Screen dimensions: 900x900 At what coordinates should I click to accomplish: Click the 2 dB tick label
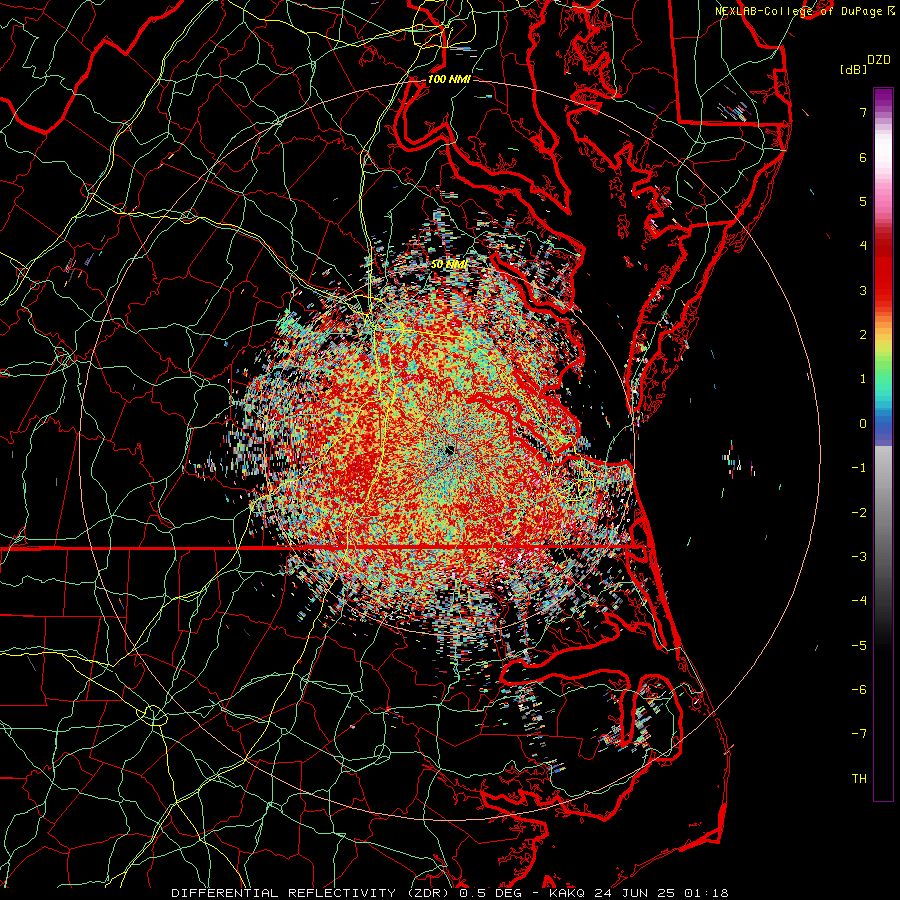coord(863,335)
